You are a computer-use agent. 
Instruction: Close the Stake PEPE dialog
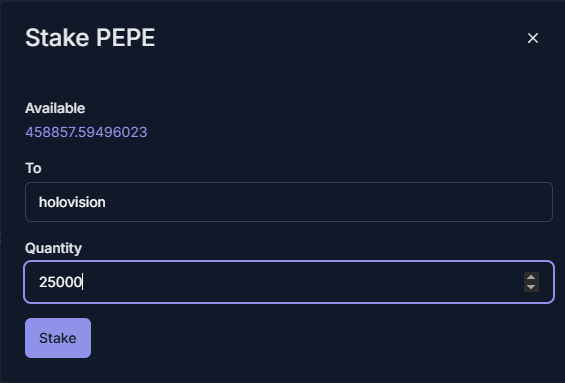click(x=533, y=38)
